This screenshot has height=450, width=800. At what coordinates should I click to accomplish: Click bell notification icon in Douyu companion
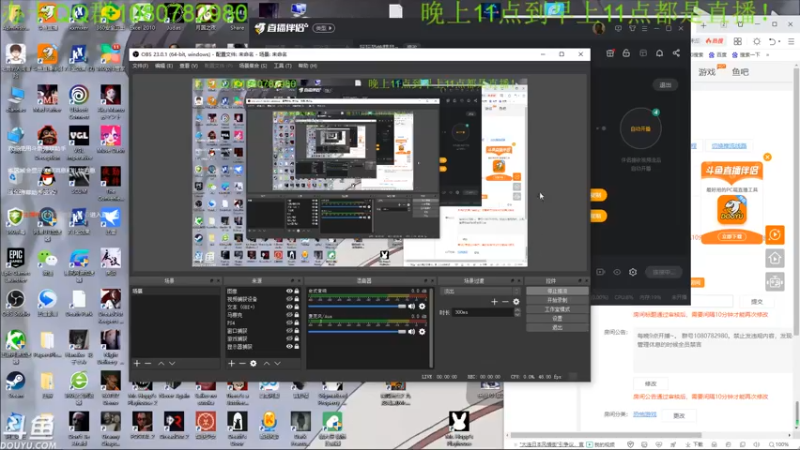click(x=659, y=53)
